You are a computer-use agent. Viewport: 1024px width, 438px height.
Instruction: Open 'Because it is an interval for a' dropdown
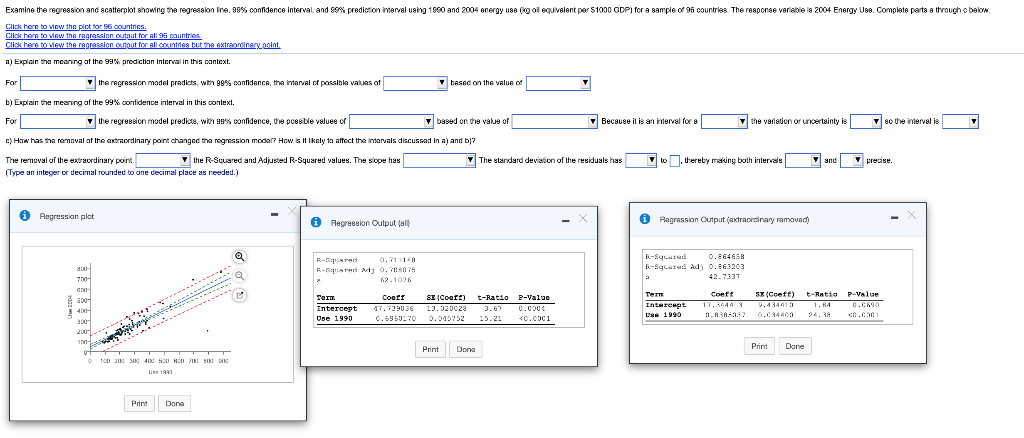tap(725, 121)
